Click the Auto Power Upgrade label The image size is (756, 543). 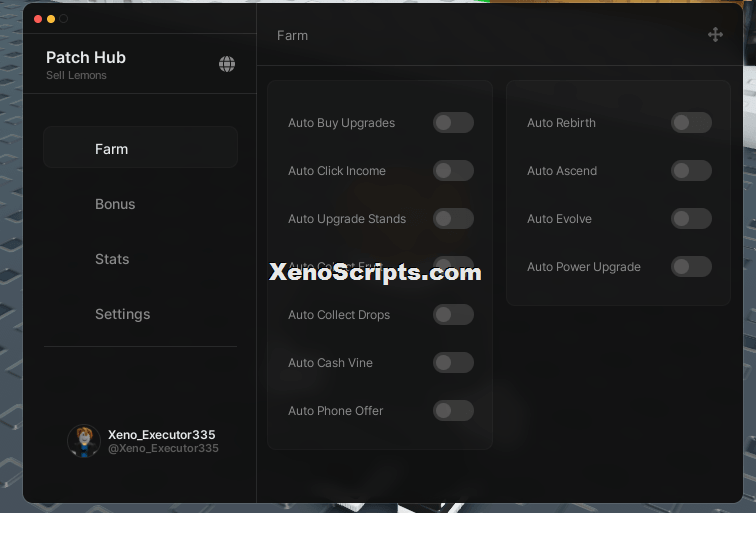click(x=584, y=267)
